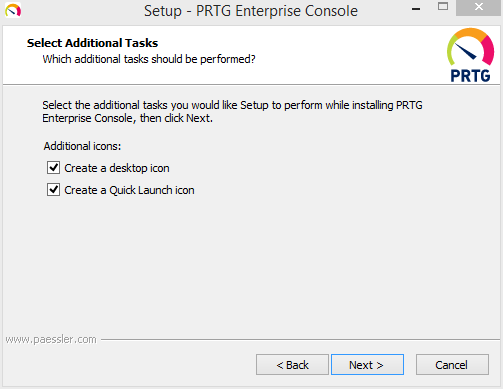Click the "Create a desktop icon" label text
The width and height of the screenshot is (503, 389).
point(117,168)
